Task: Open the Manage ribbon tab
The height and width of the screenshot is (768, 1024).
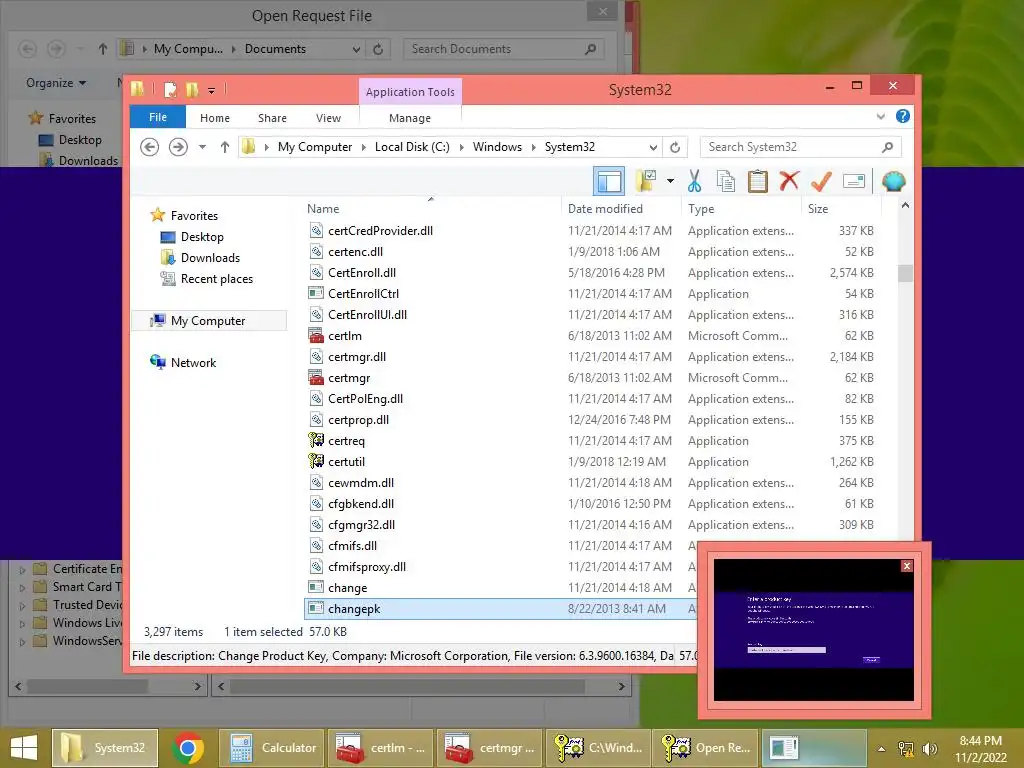Action: point(409,118)
